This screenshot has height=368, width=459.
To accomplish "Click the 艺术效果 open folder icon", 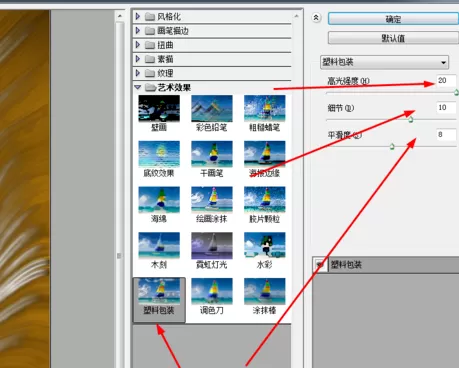I will 151,88.
